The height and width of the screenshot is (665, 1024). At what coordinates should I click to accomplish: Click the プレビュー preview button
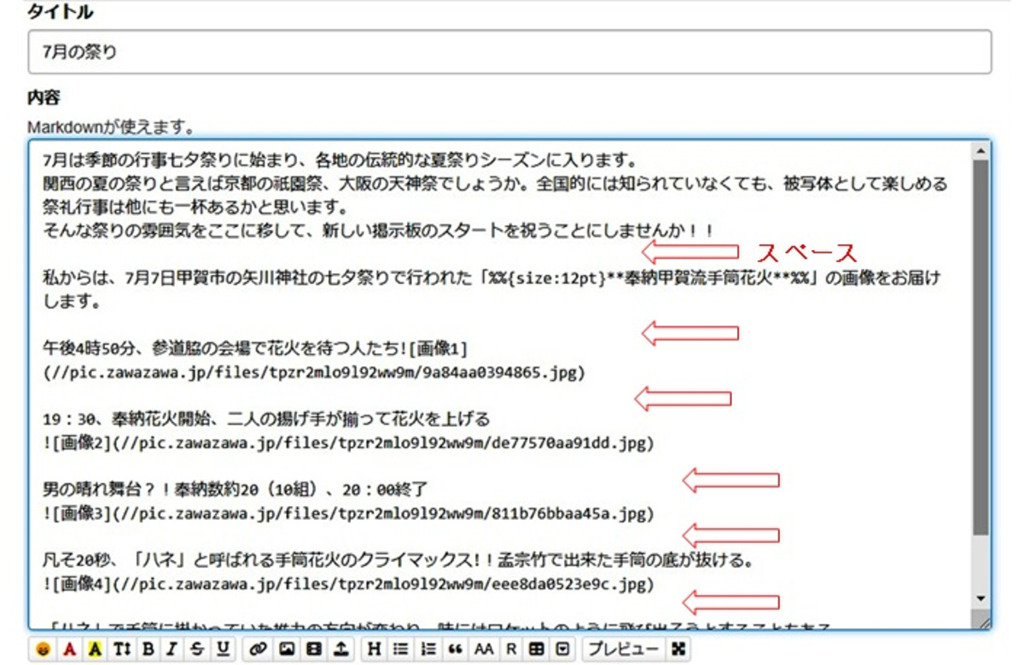[x=624, y=649]
